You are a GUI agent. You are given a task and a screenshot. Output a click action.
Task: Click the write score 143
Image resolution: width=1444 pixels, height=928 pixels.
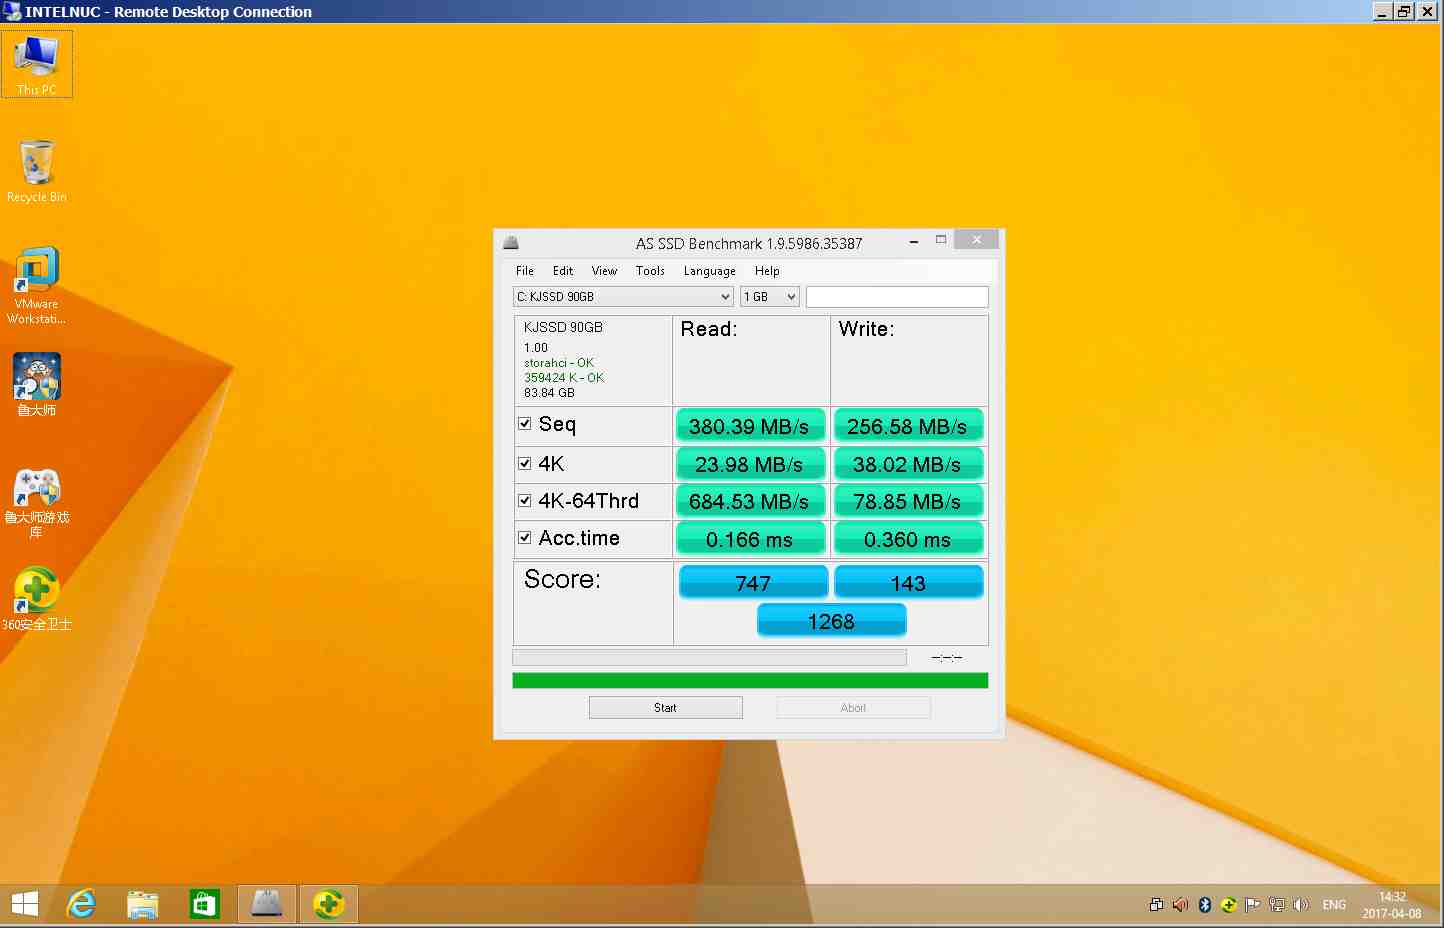pos(908,582)
